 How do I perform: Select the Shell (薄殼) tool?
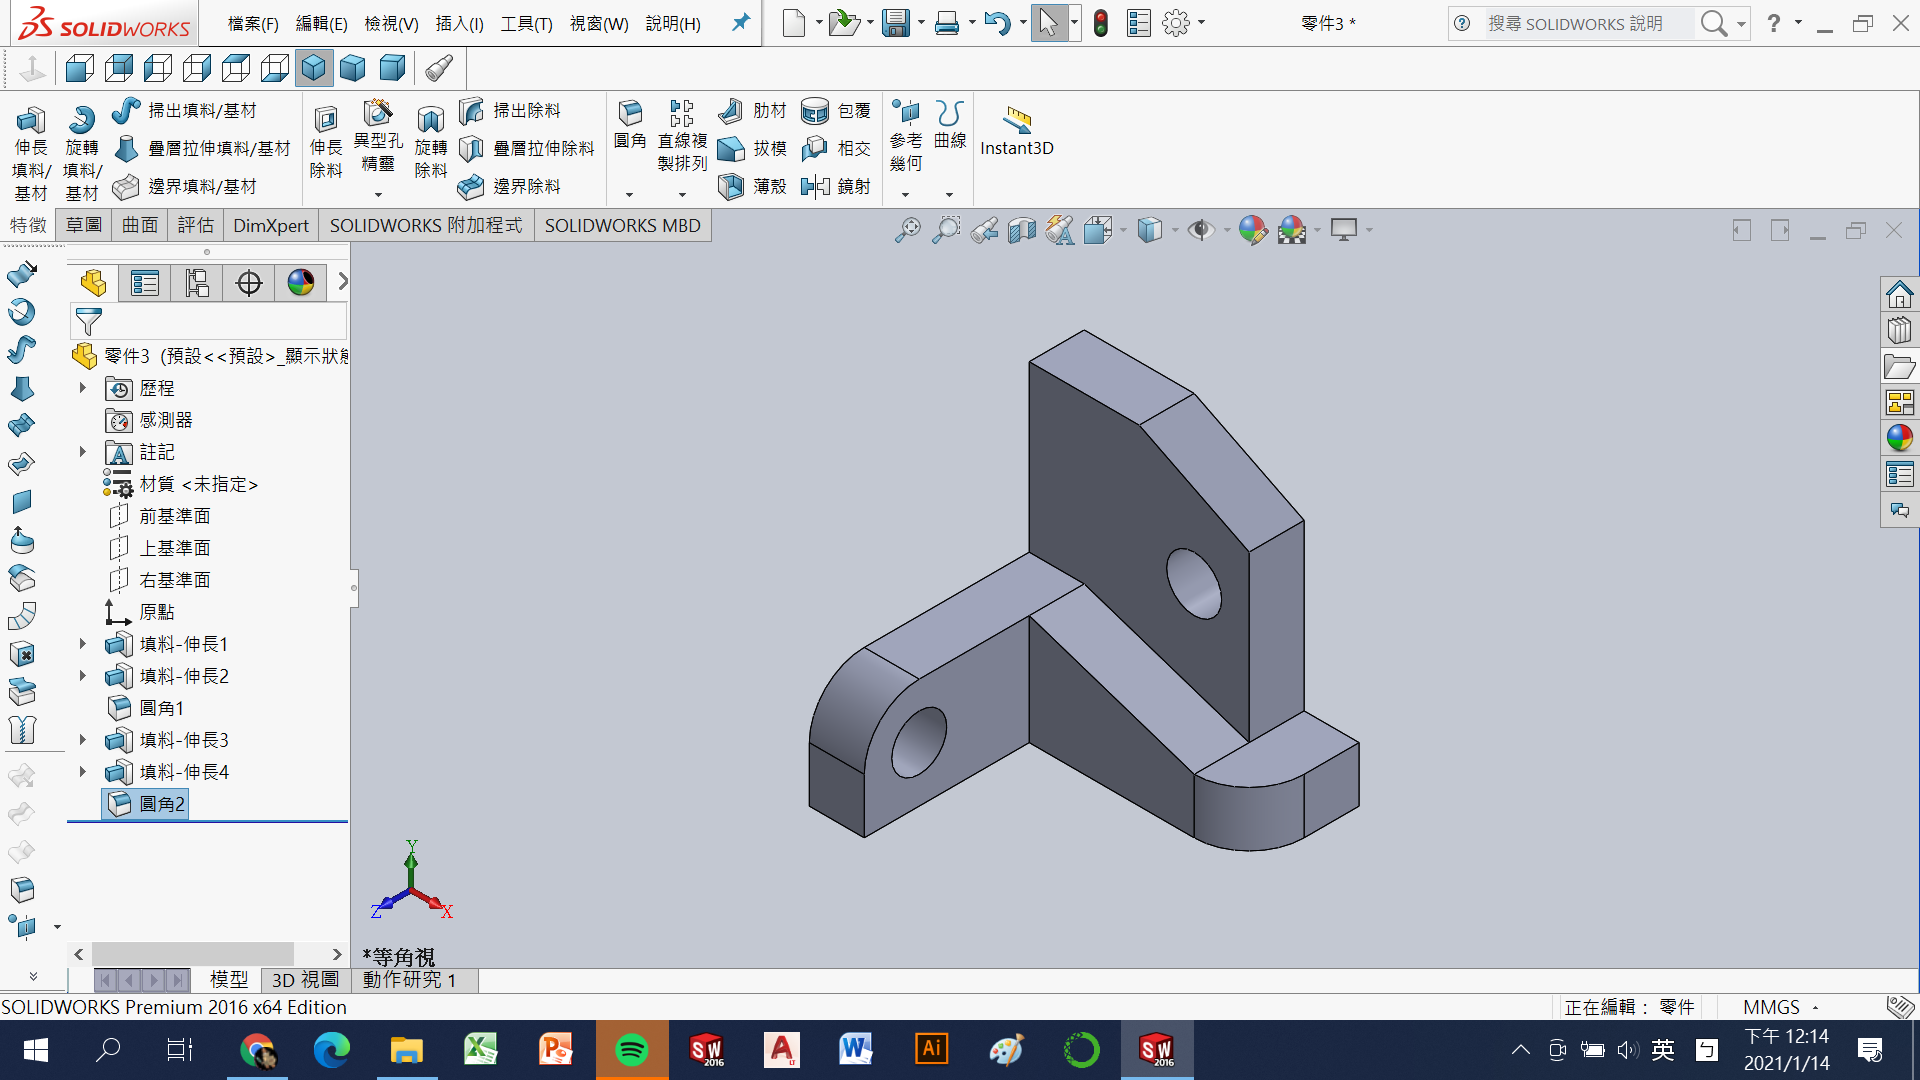click(732, 186)
